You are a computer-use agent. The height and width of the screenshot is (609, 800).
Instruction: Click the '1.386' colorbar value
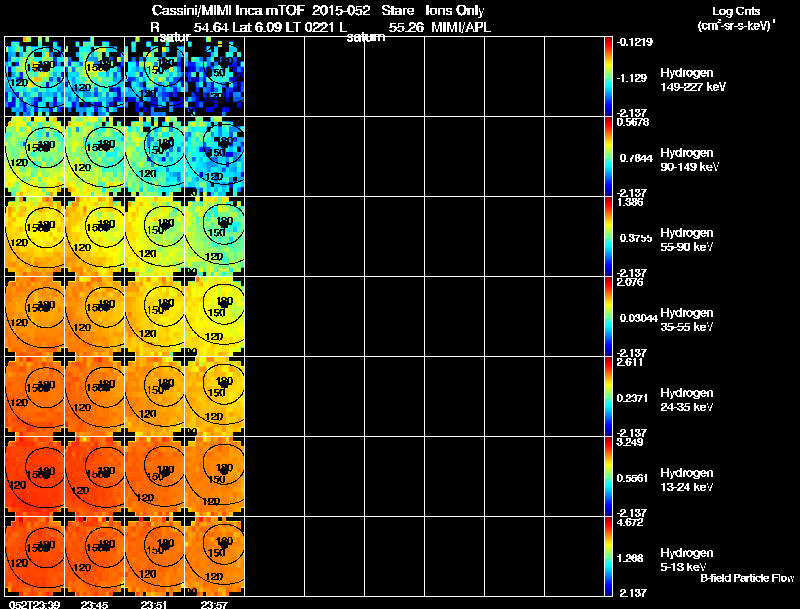(x=630, y=202)
